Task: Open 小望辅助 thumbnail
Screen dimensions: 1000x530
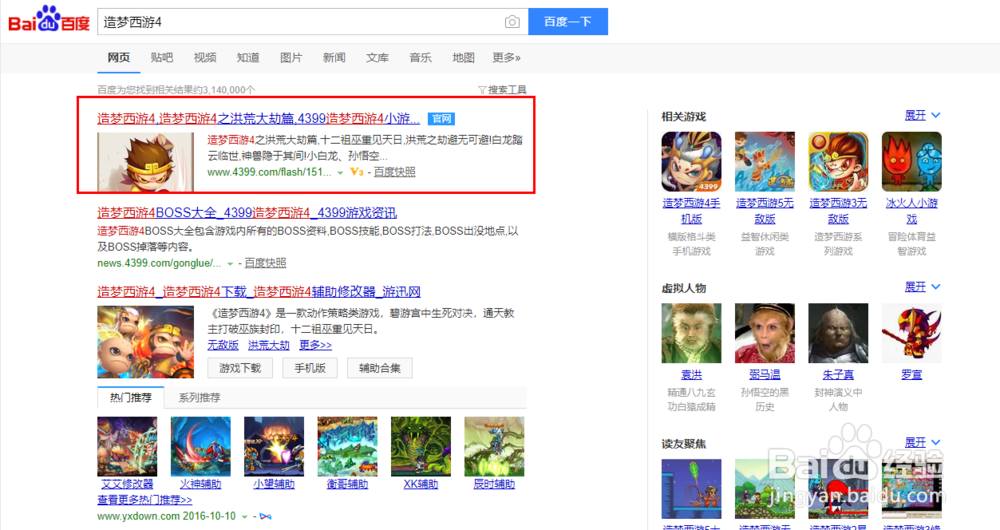Action: point(274,446)
